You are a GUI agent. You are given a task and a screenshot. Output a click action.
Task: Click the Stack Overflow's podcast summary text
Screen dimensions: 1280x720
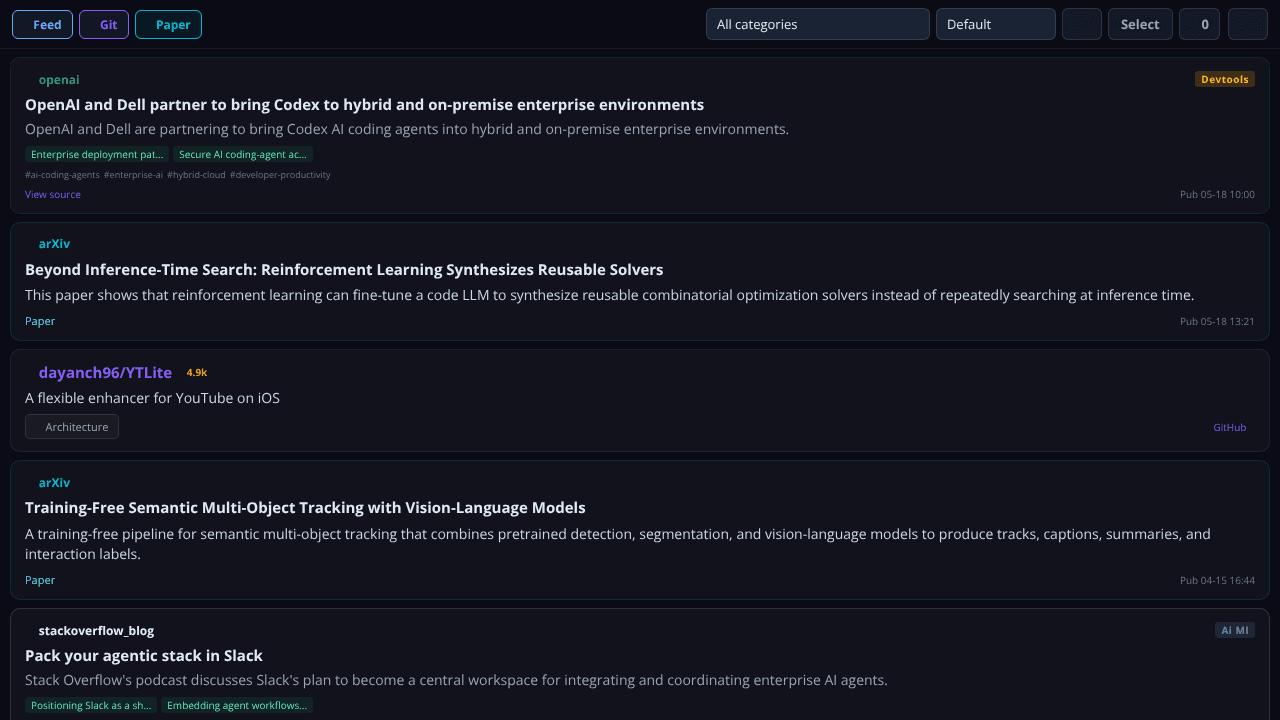point(456,680)
